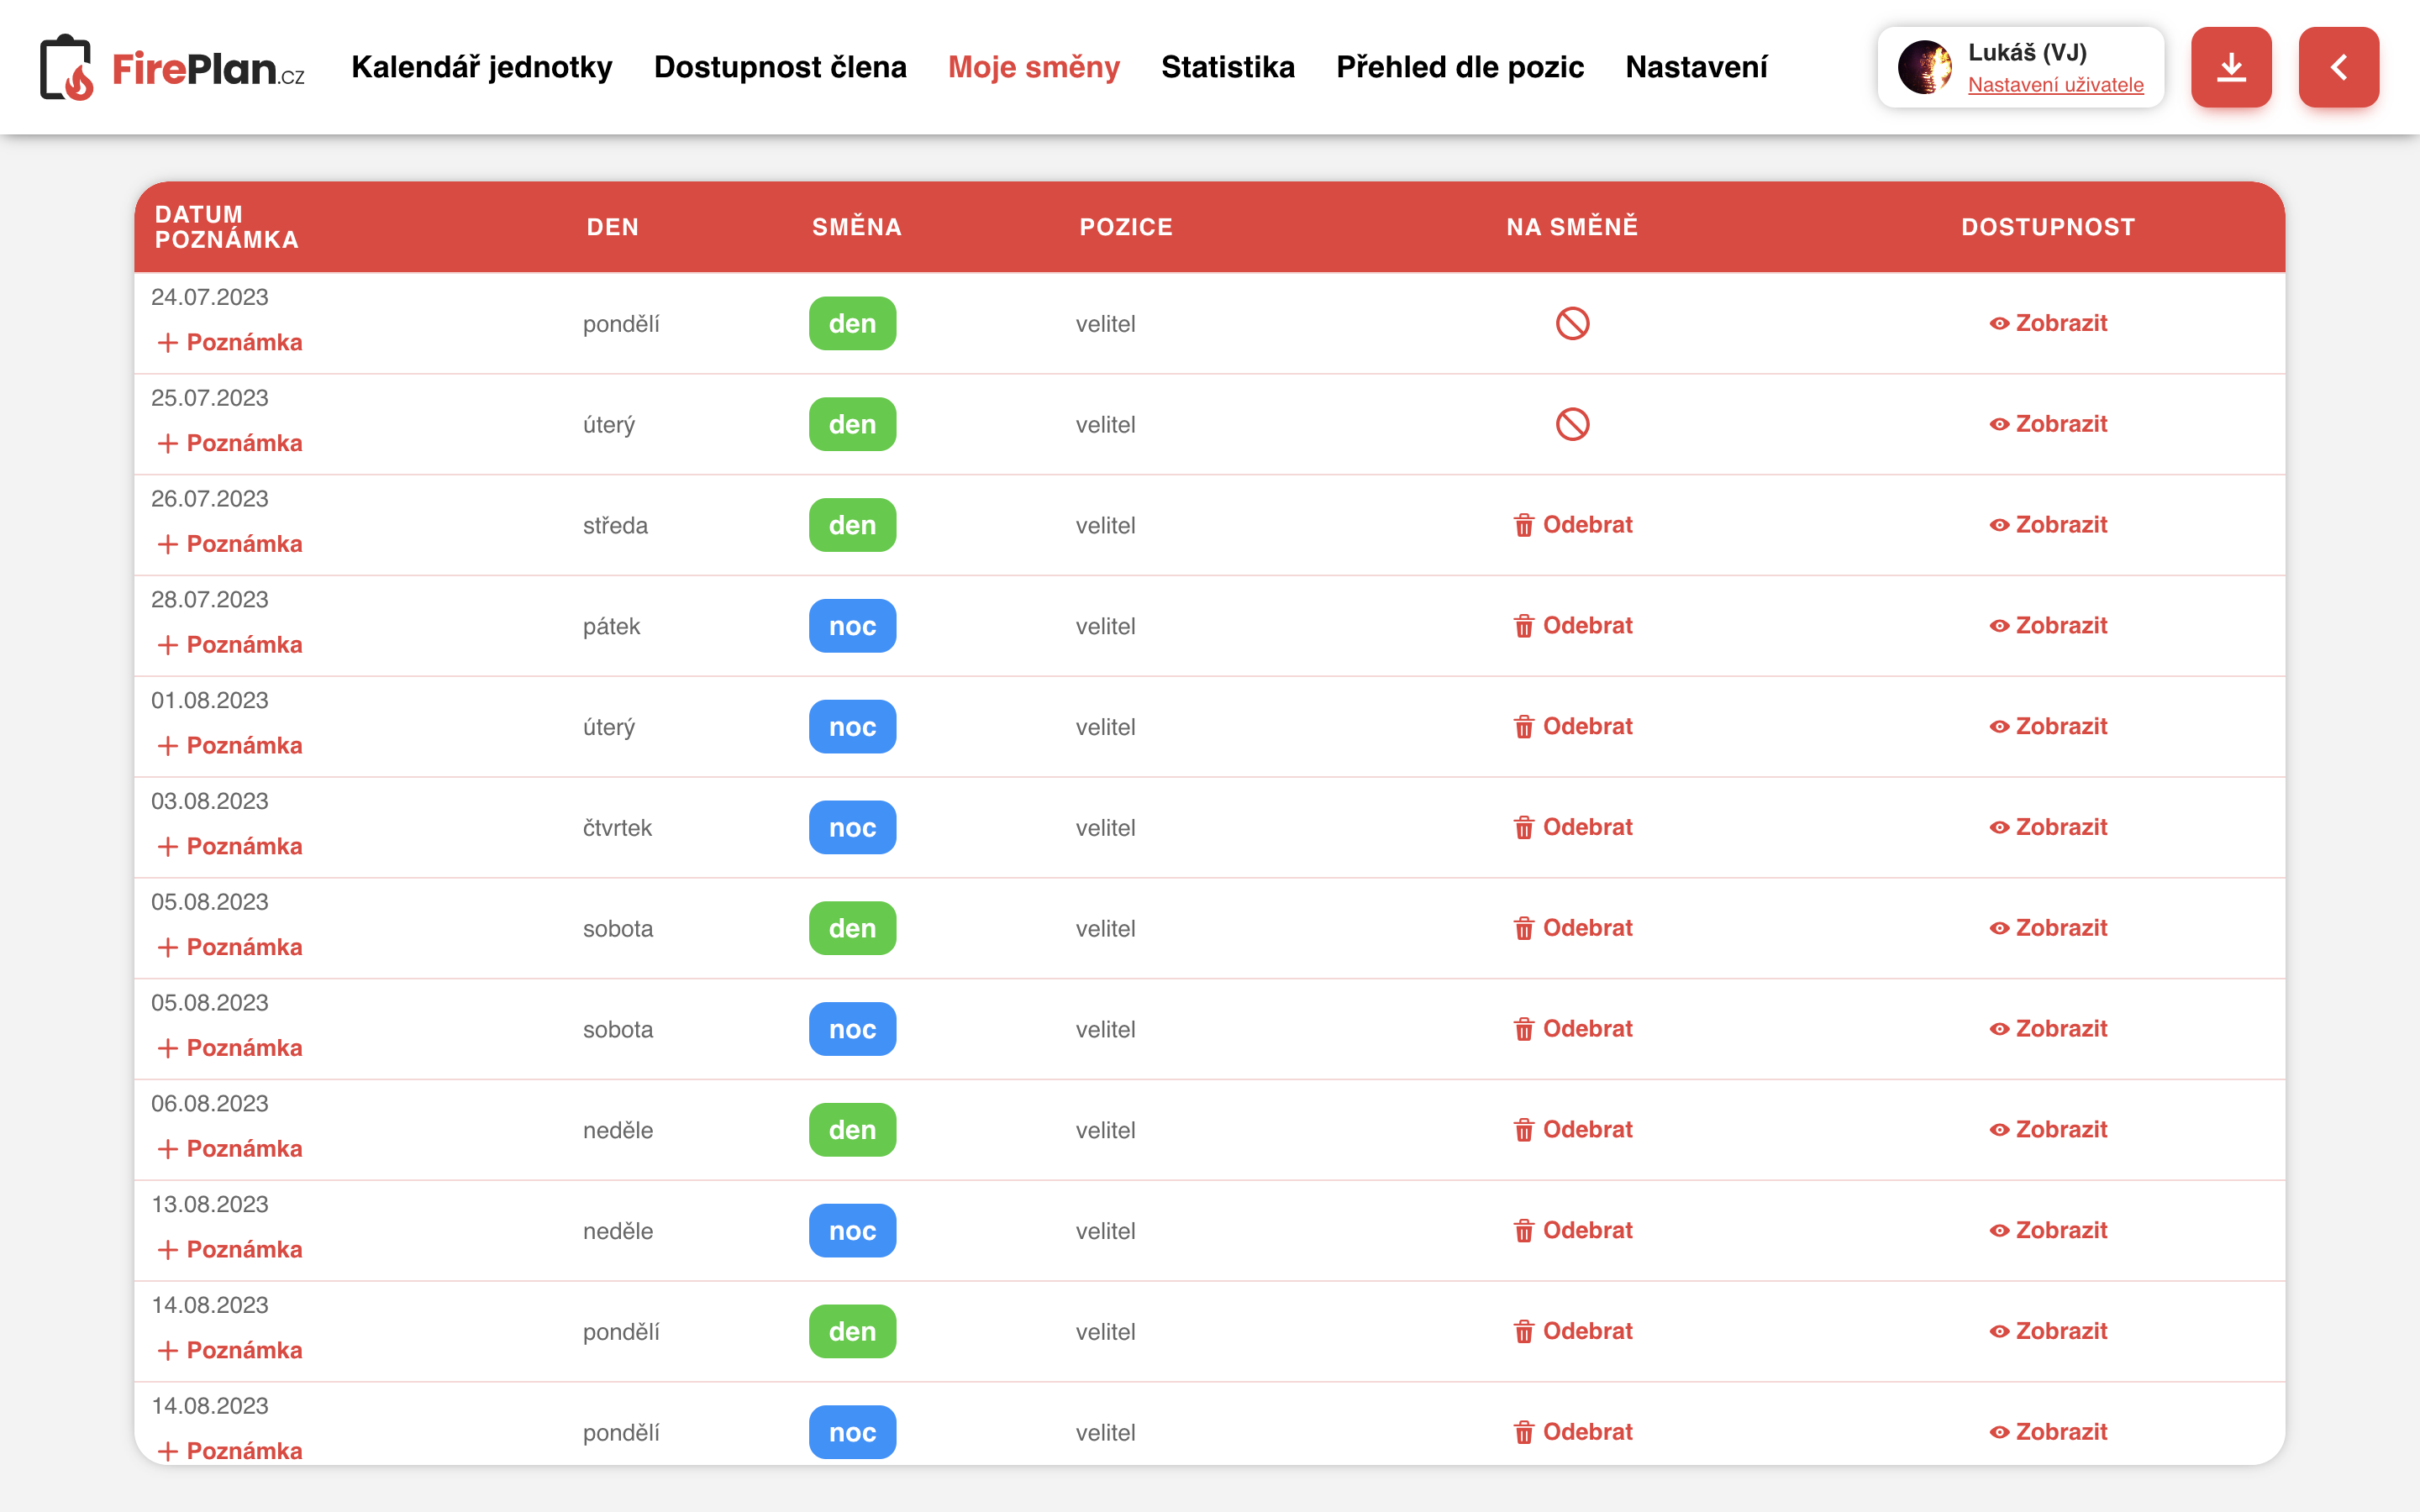Click noc badge on 28.07.2023 row
2420x1512 pixels.
coord(852,626)
